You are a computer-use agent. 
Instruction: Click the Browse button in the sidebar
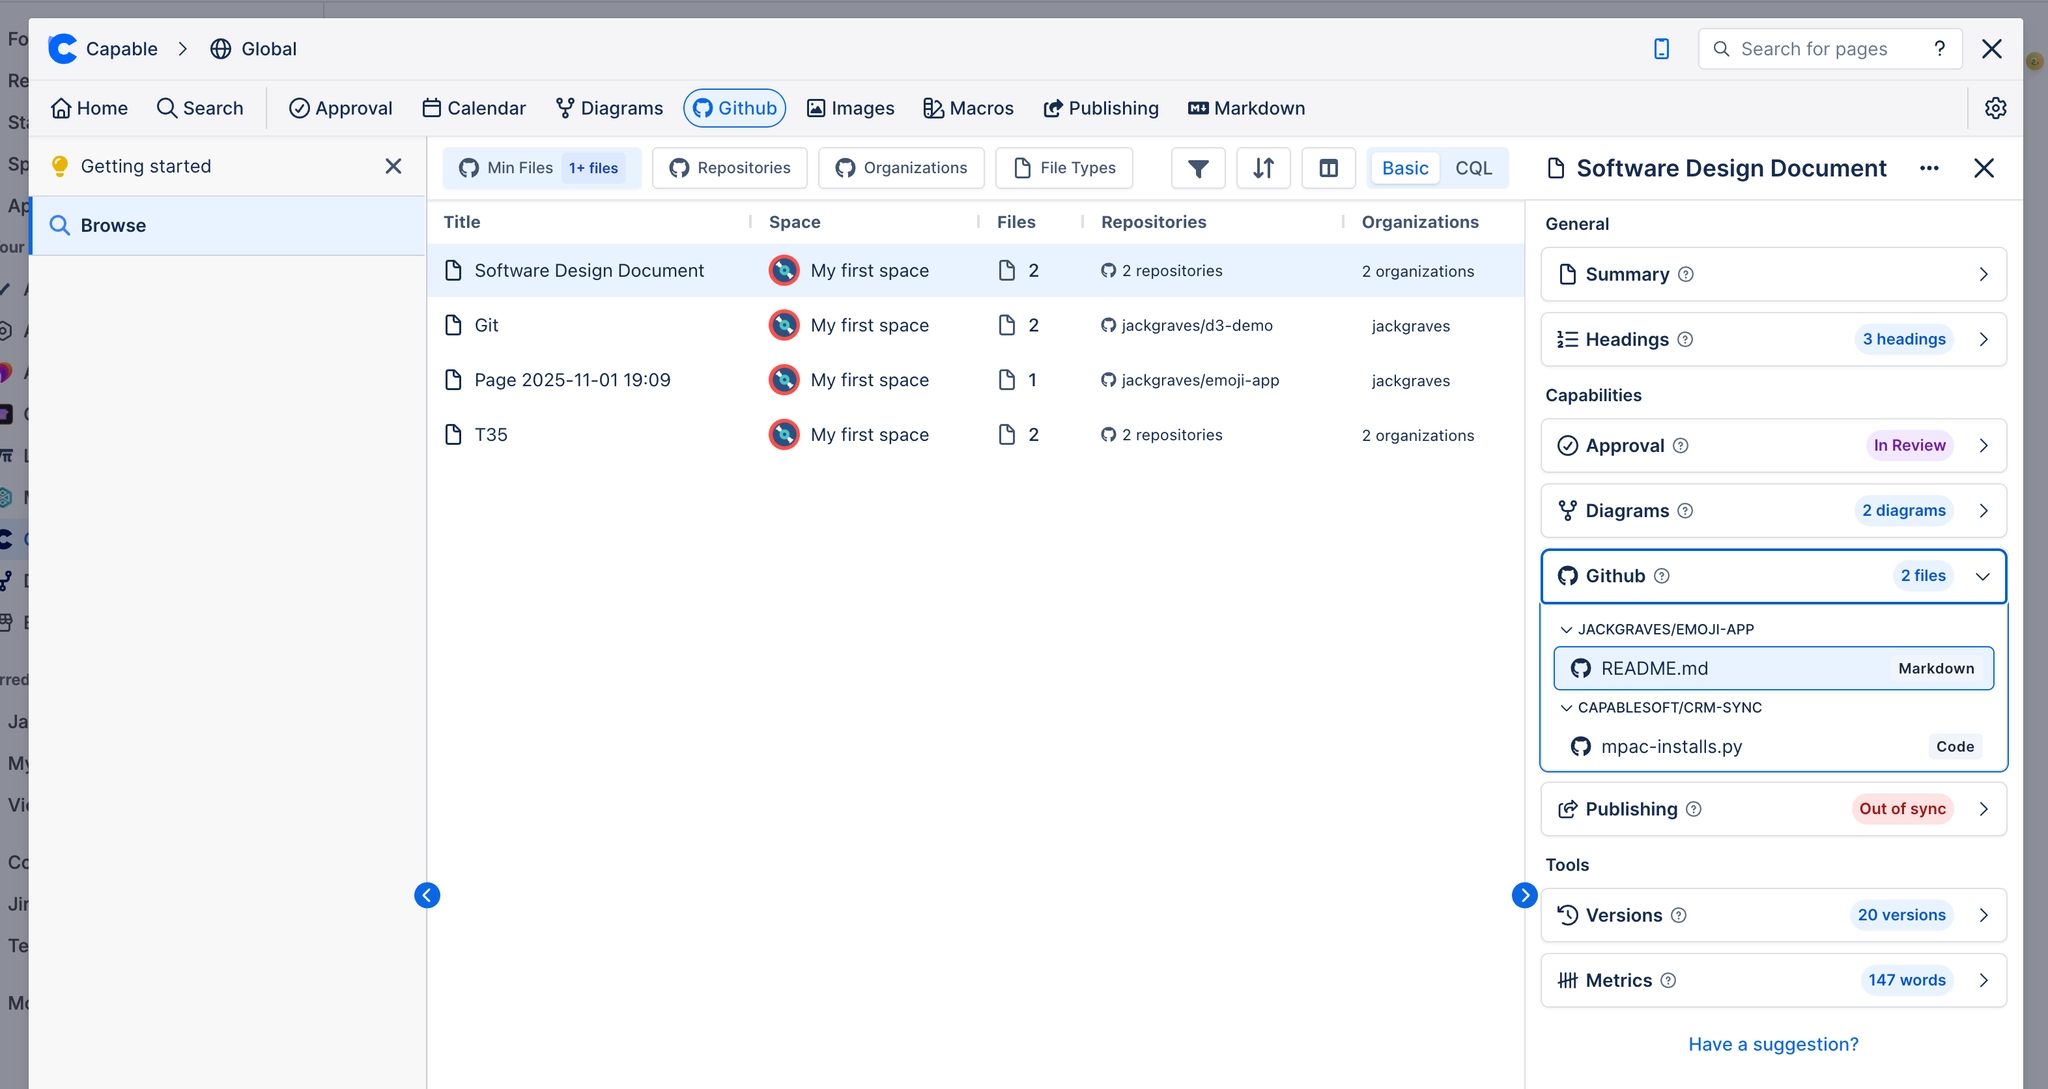[x=113, y=225]
